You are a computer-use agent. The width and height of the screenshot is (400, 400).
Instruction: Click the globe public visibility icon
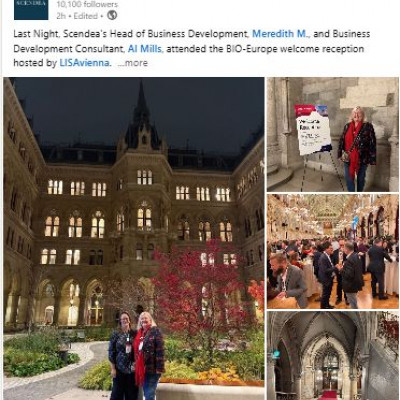click(112, 15)
